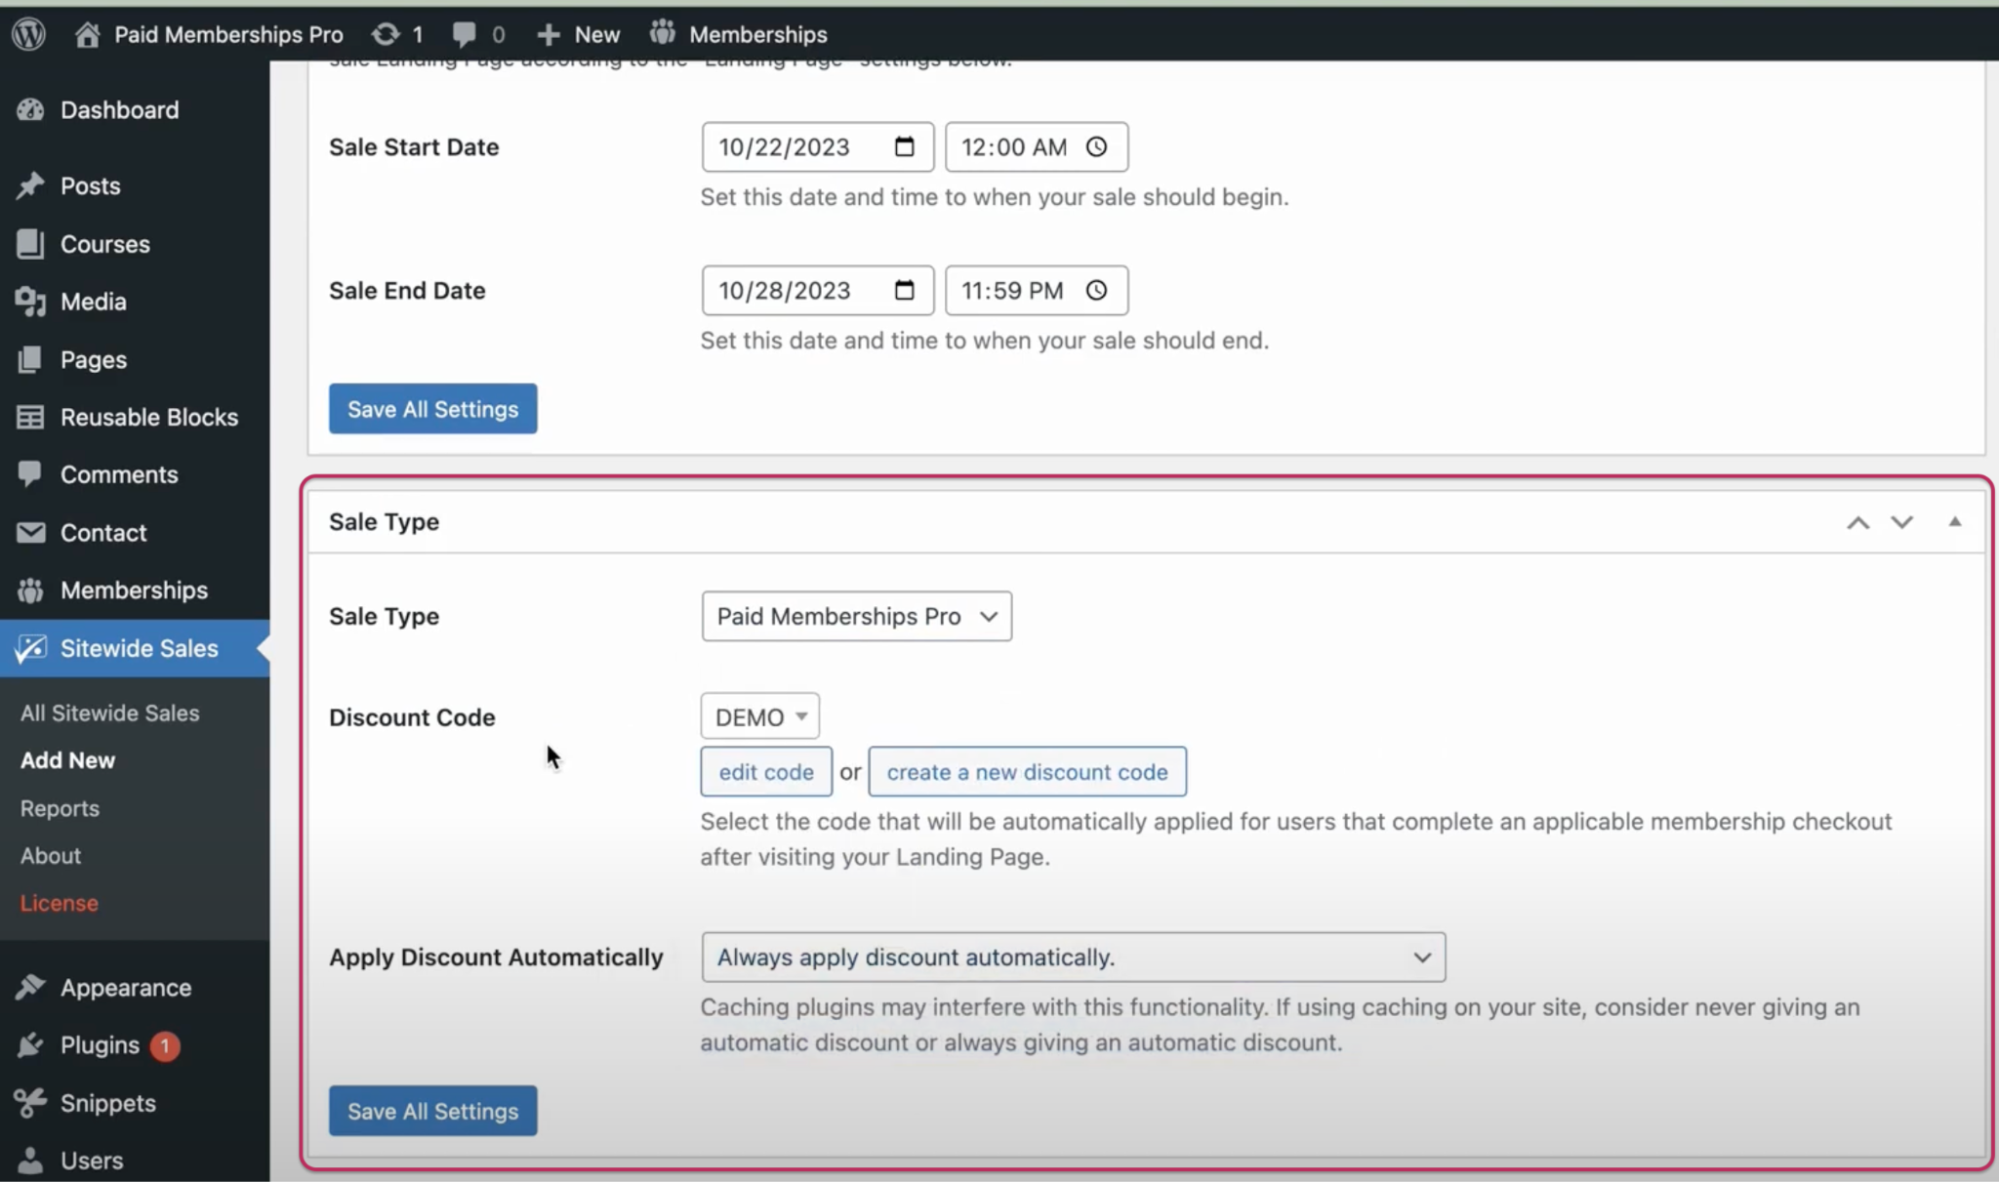Click the comments bubble icon in admin bar

467,33
